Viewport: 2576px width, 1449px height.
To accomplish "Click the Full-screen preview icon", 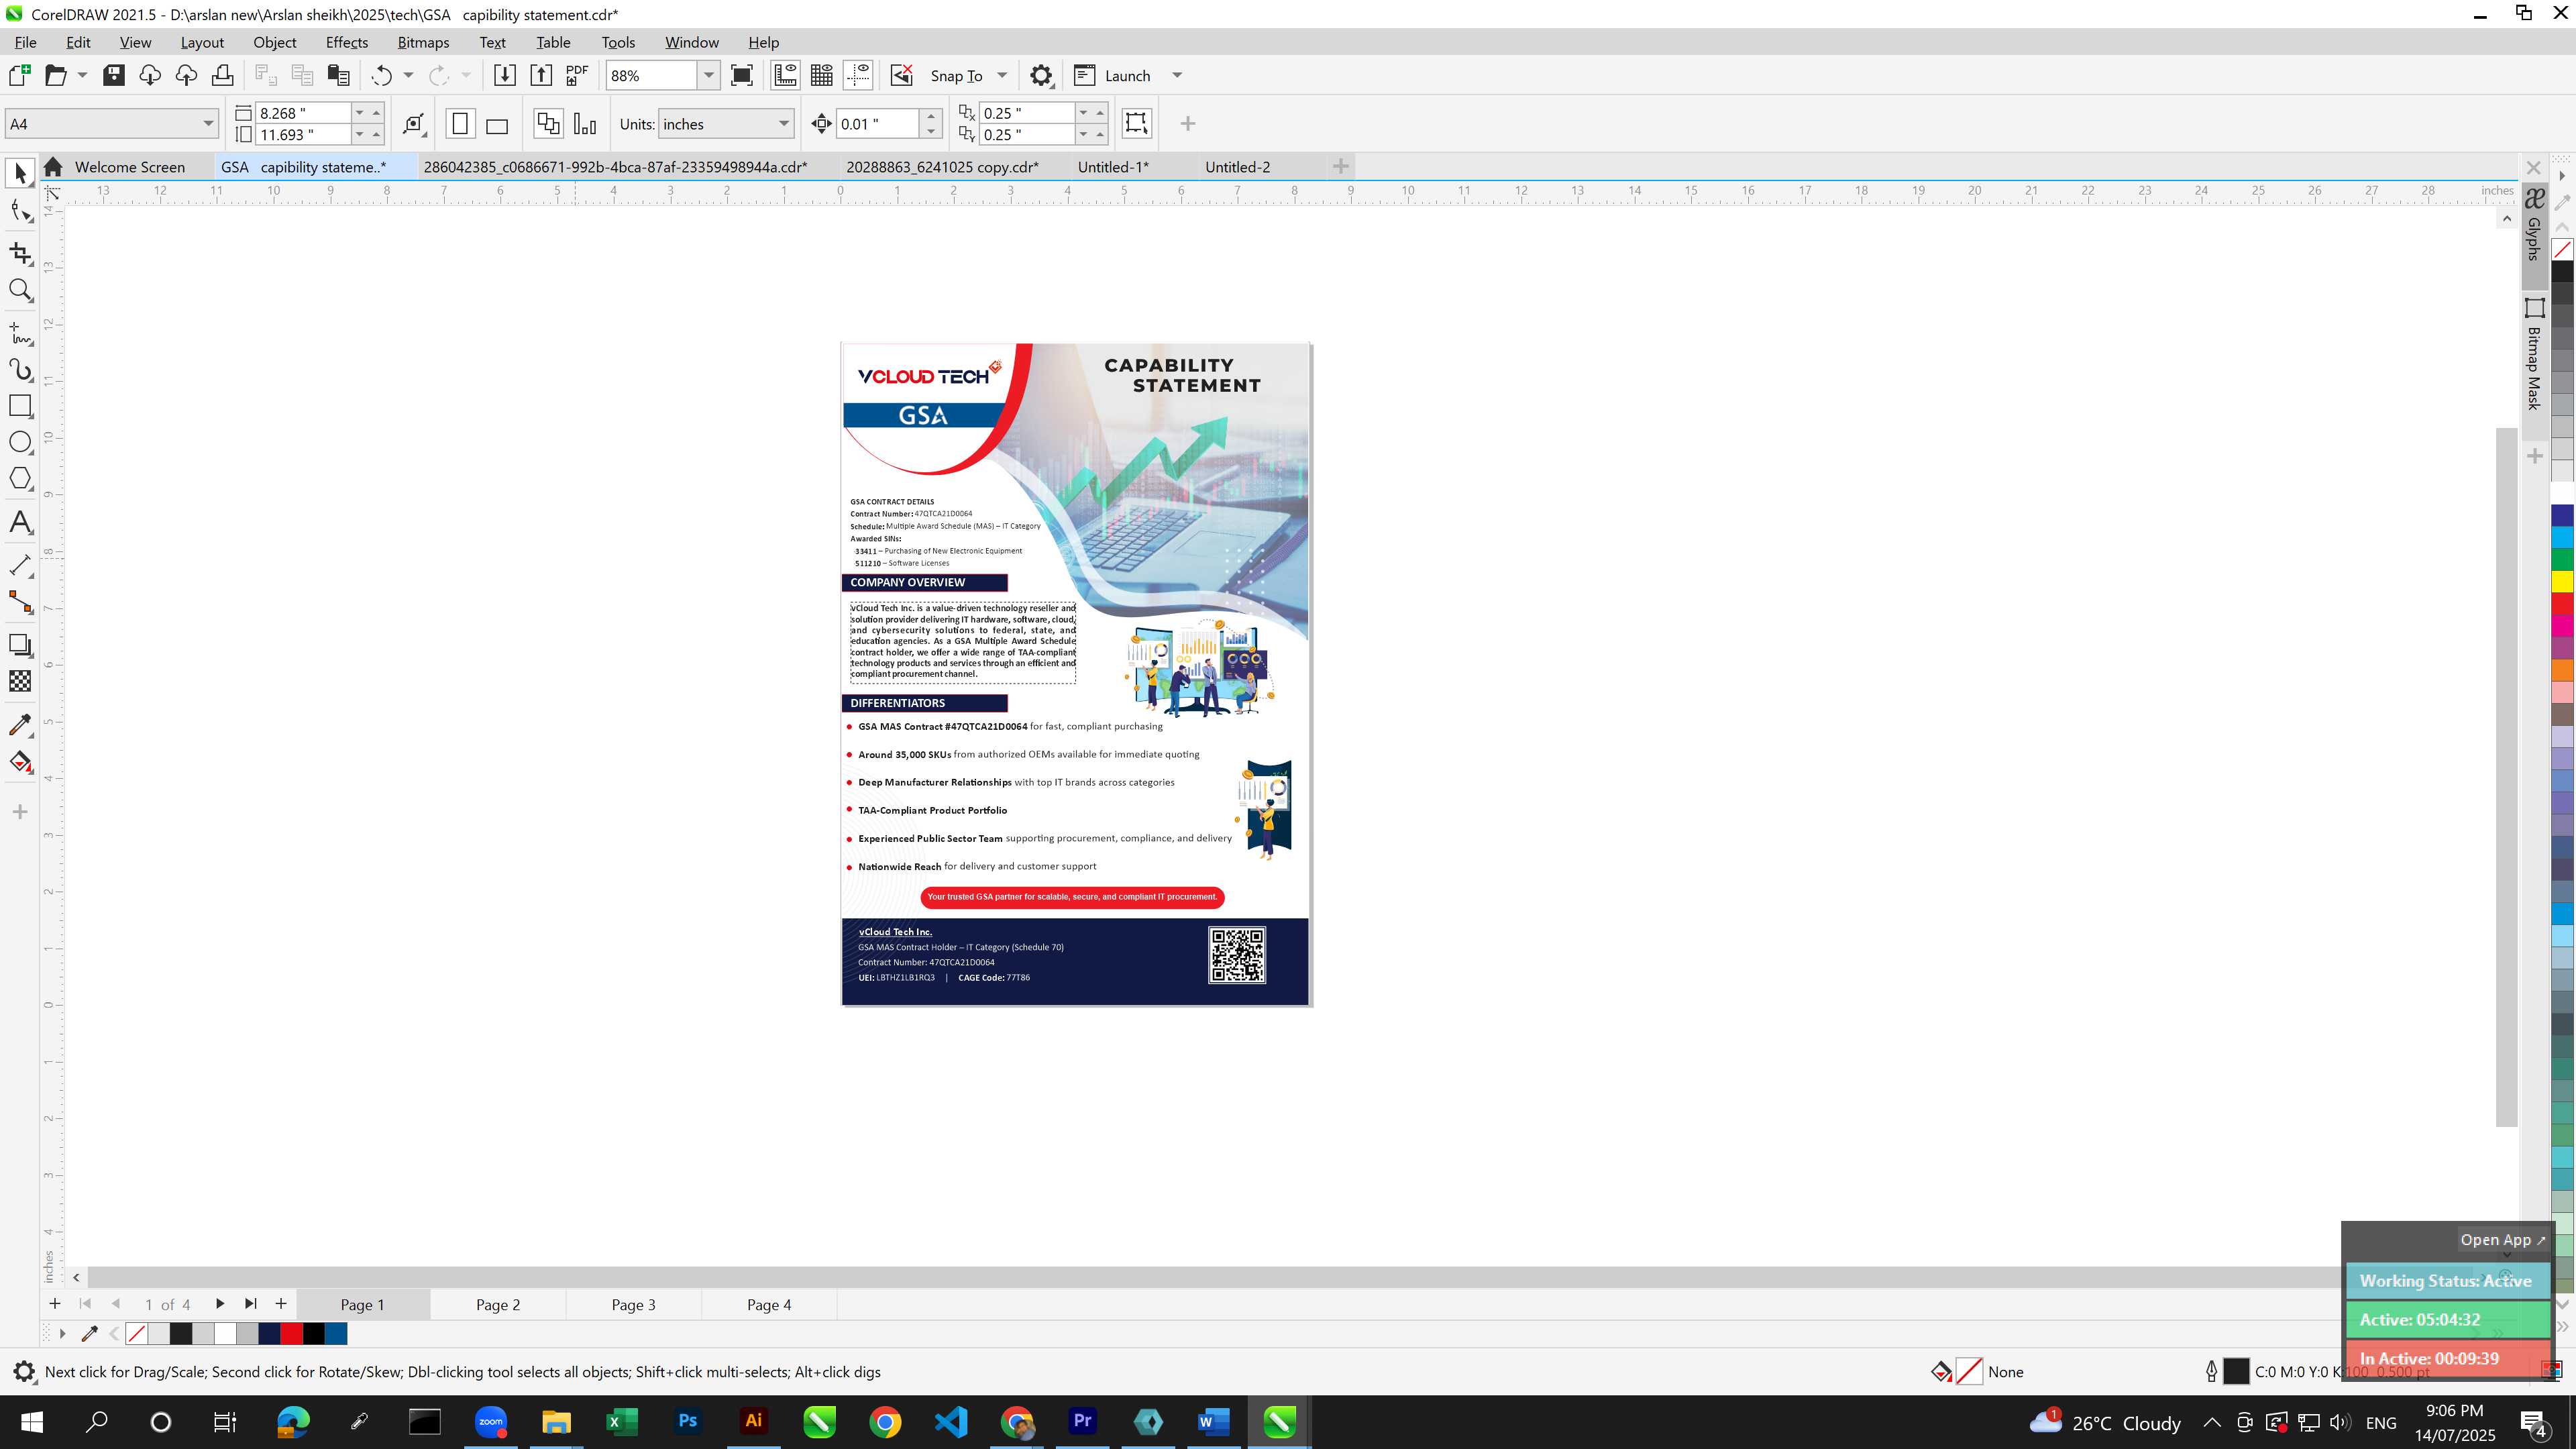I will 742,75.
